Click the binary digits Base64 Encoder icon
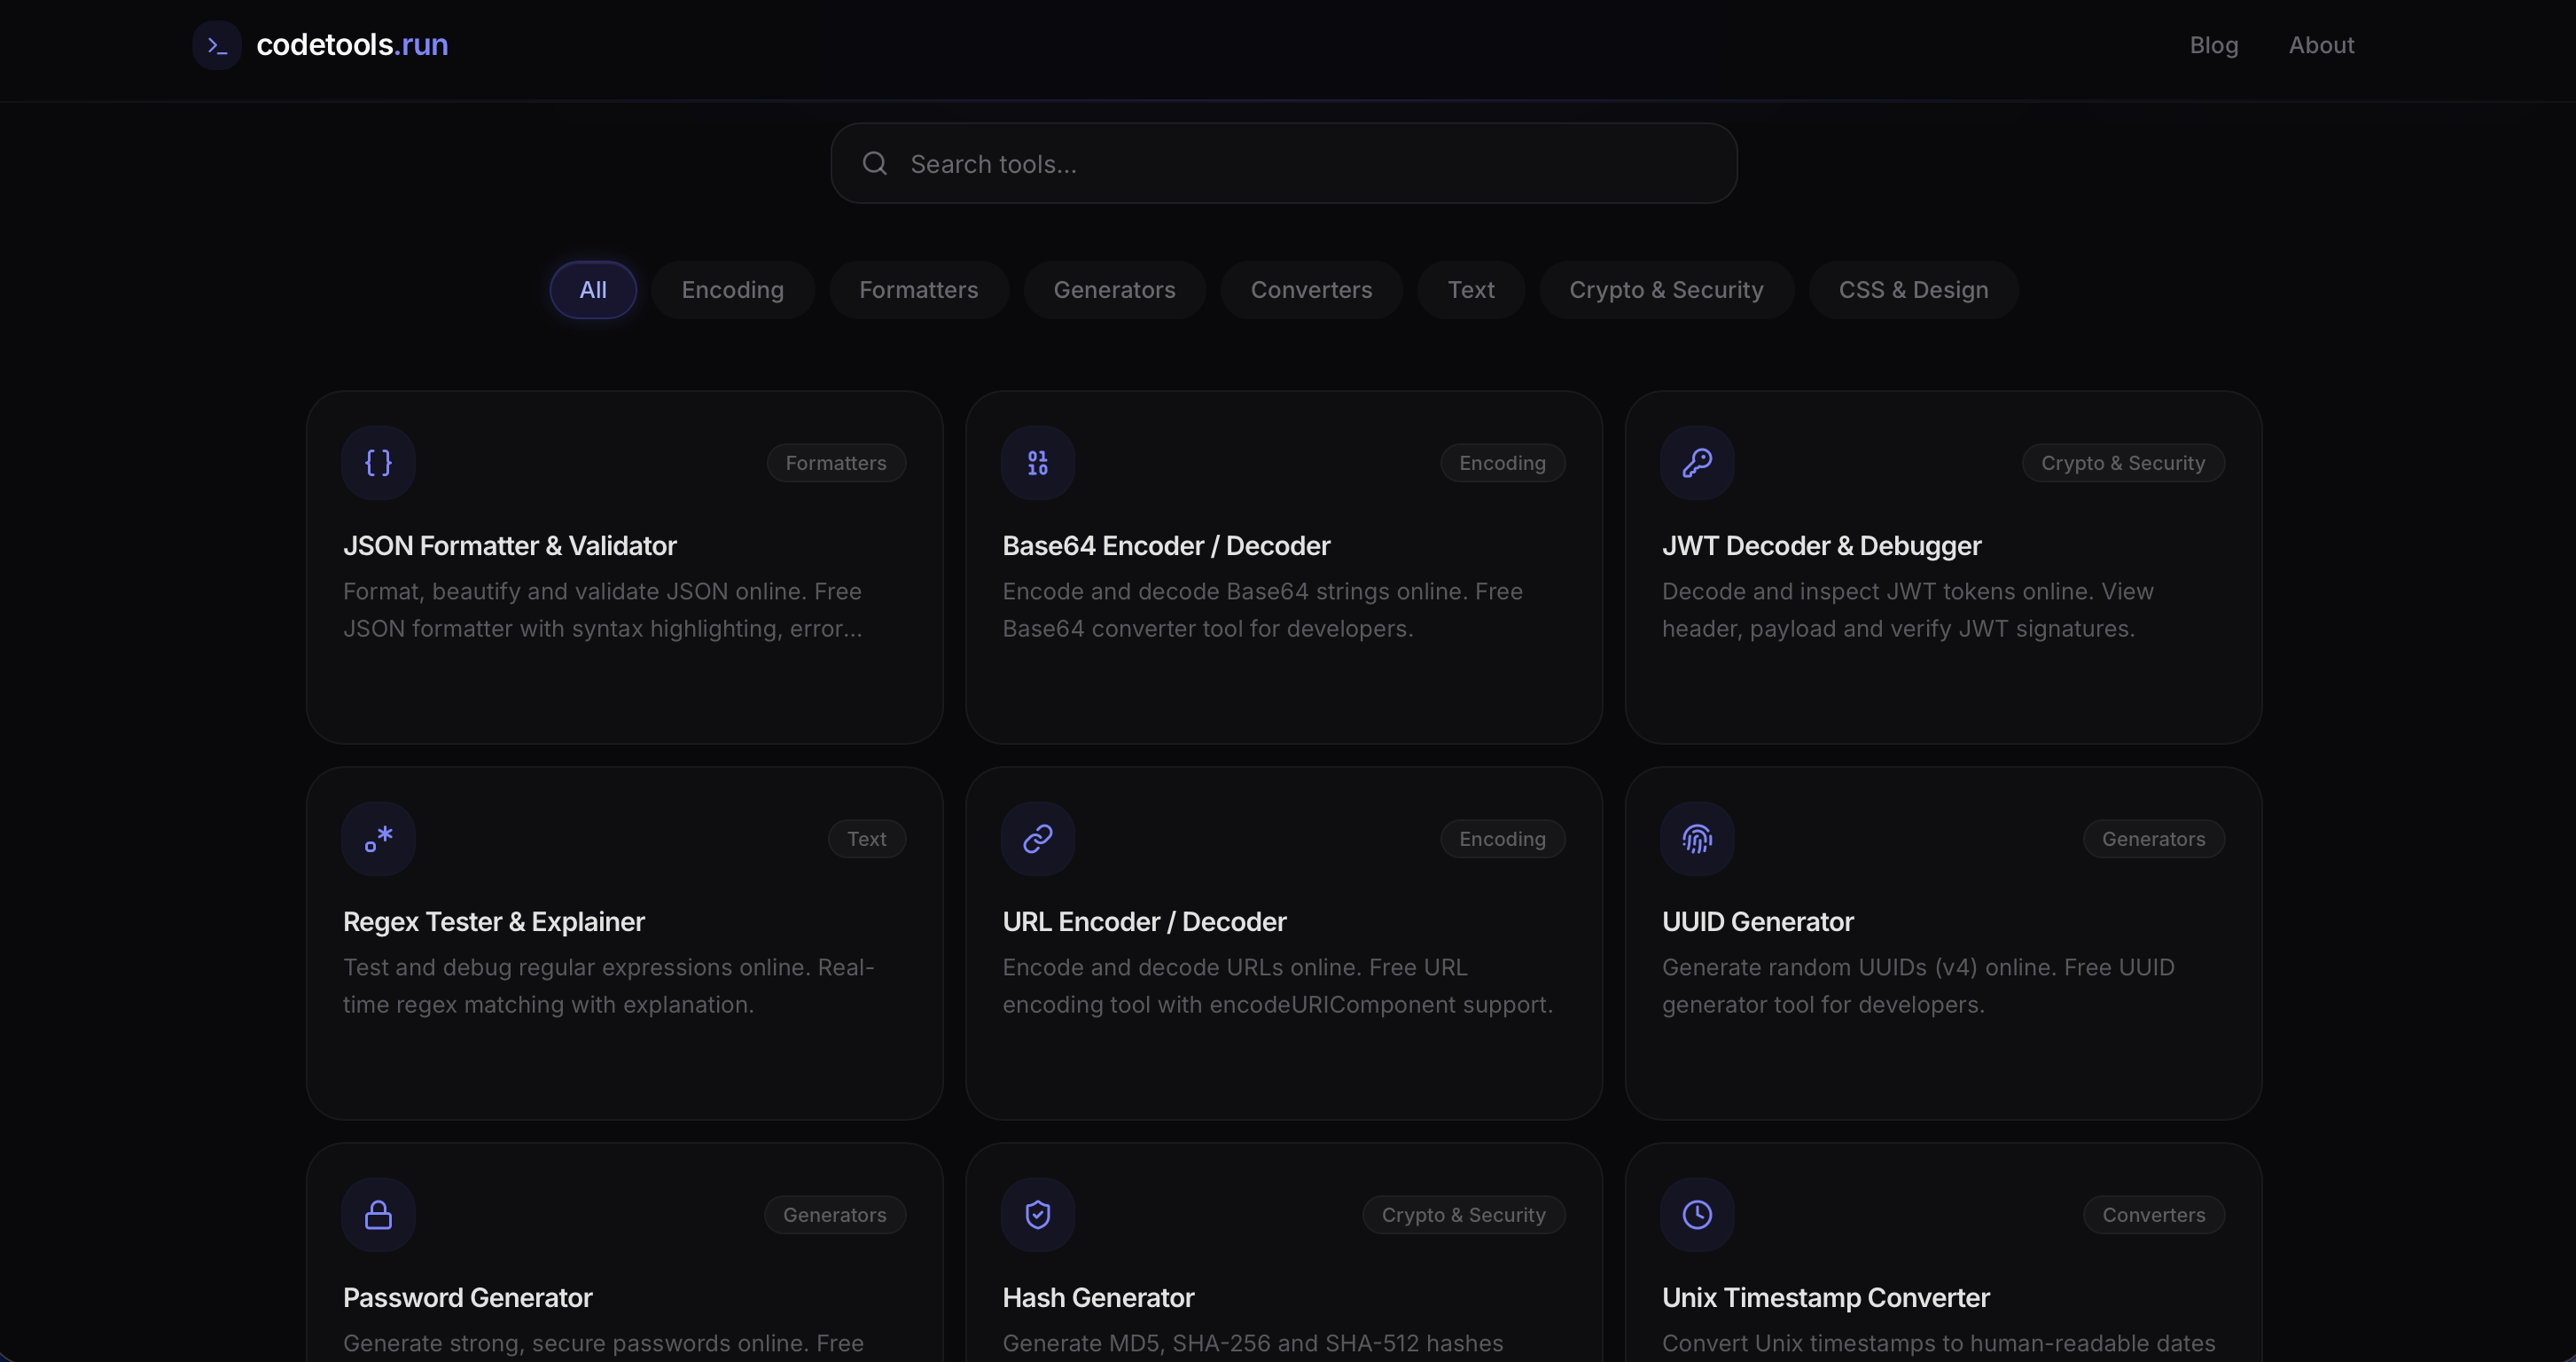This screenshot has width=2576, height=1362. [x=1036, y=462]
